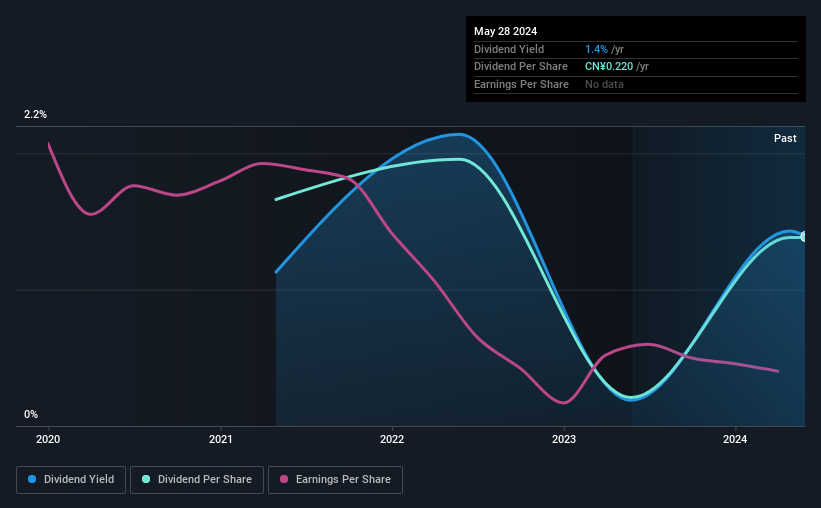Image resolution: width=821 pixels, height=508 pixels.
Task: Select the 2023 x-axis label
Action: (564, 439)
